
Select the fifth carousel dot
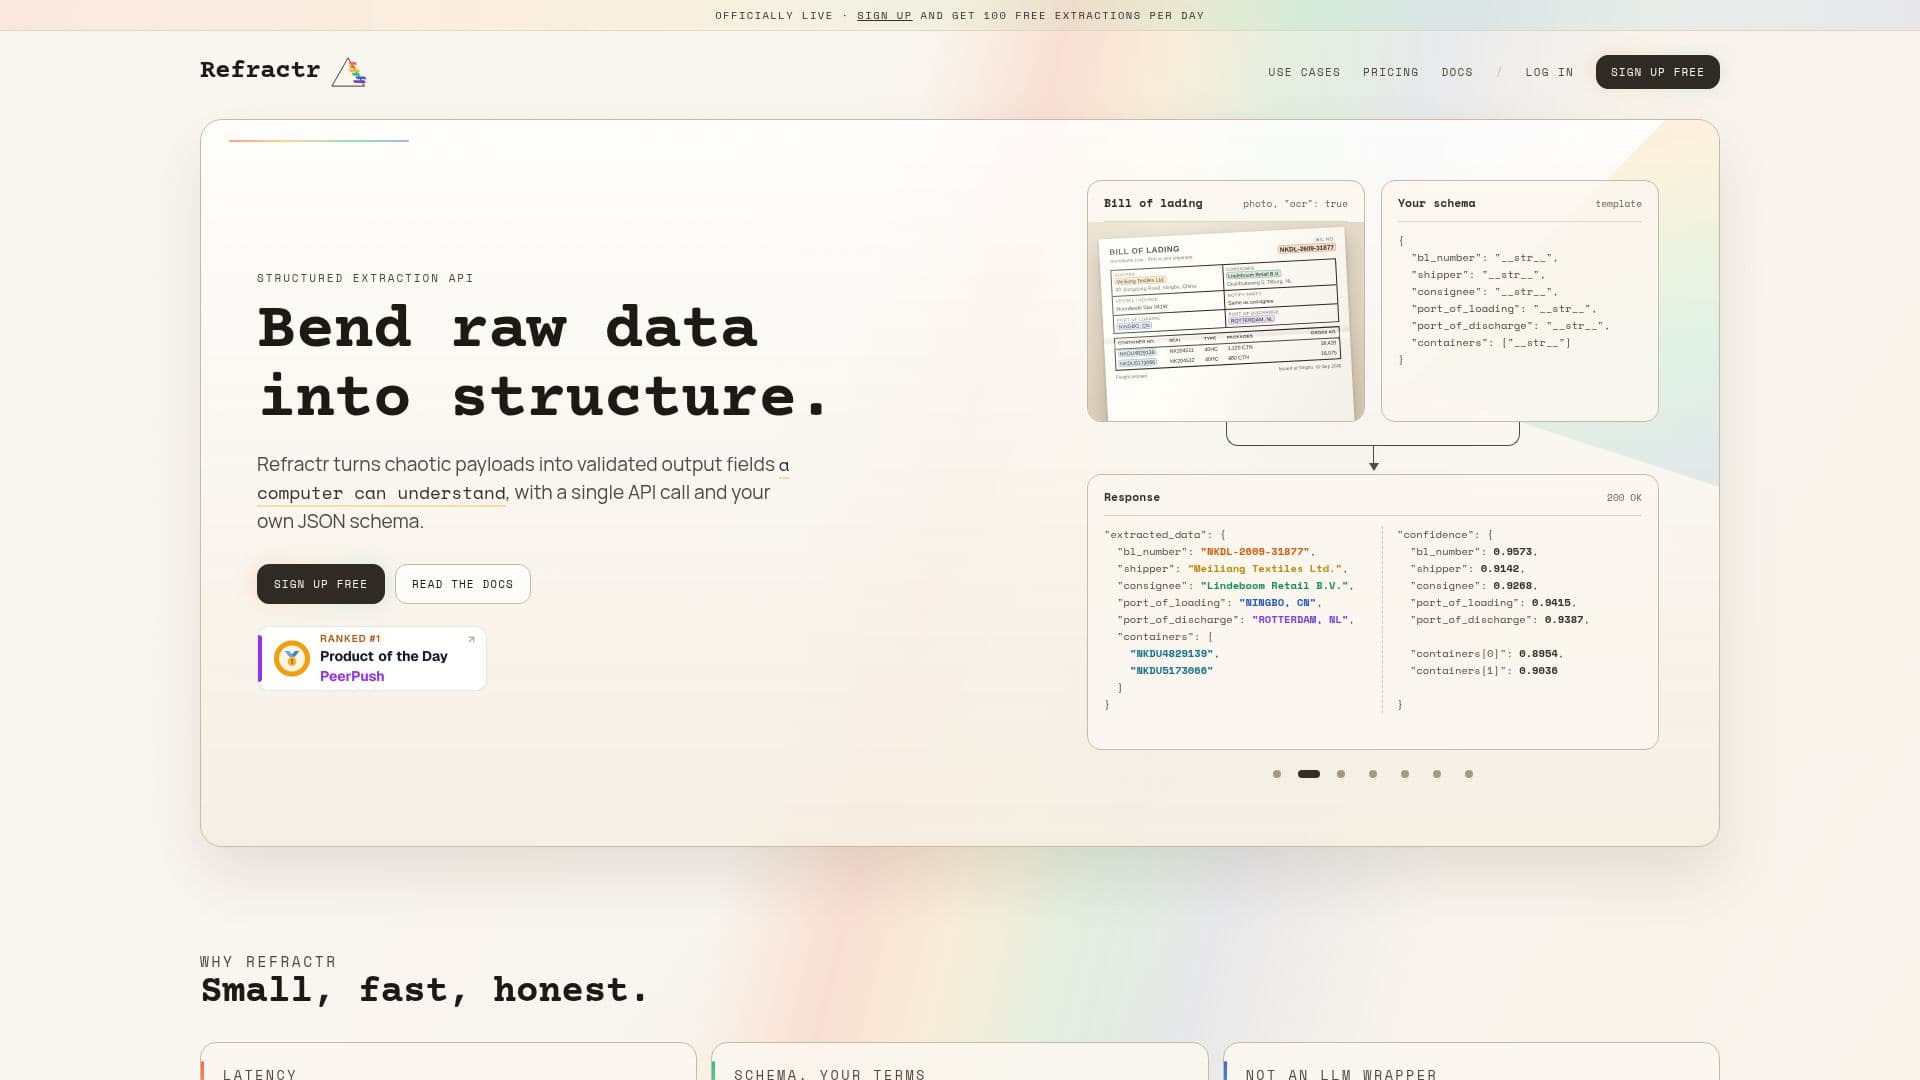[1405, 774]
